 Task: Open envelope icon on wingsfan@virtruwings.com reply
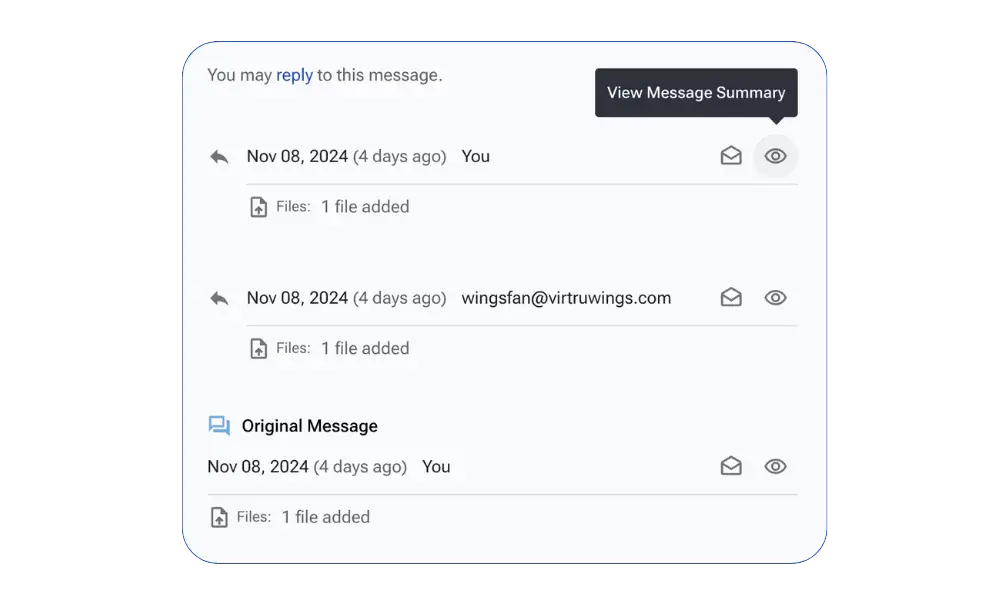[731, 298]
